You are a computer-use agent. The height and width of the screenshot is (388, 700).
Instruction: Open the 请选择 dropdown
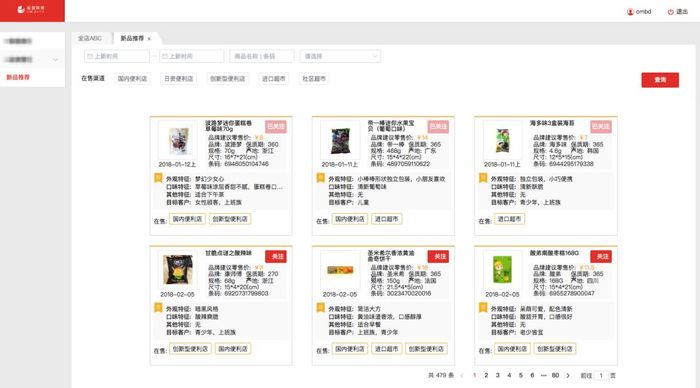[340, 56]
